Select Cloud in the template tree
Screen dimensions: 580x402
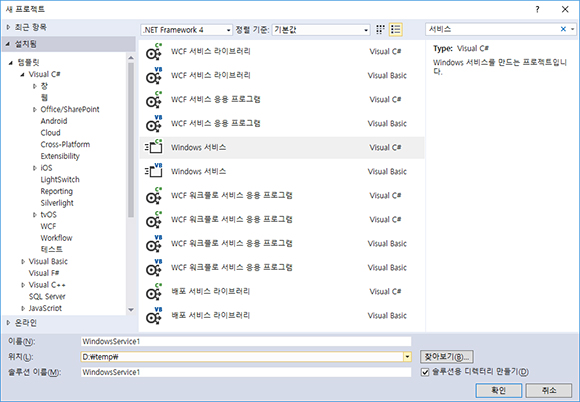(x=50, y=133)
